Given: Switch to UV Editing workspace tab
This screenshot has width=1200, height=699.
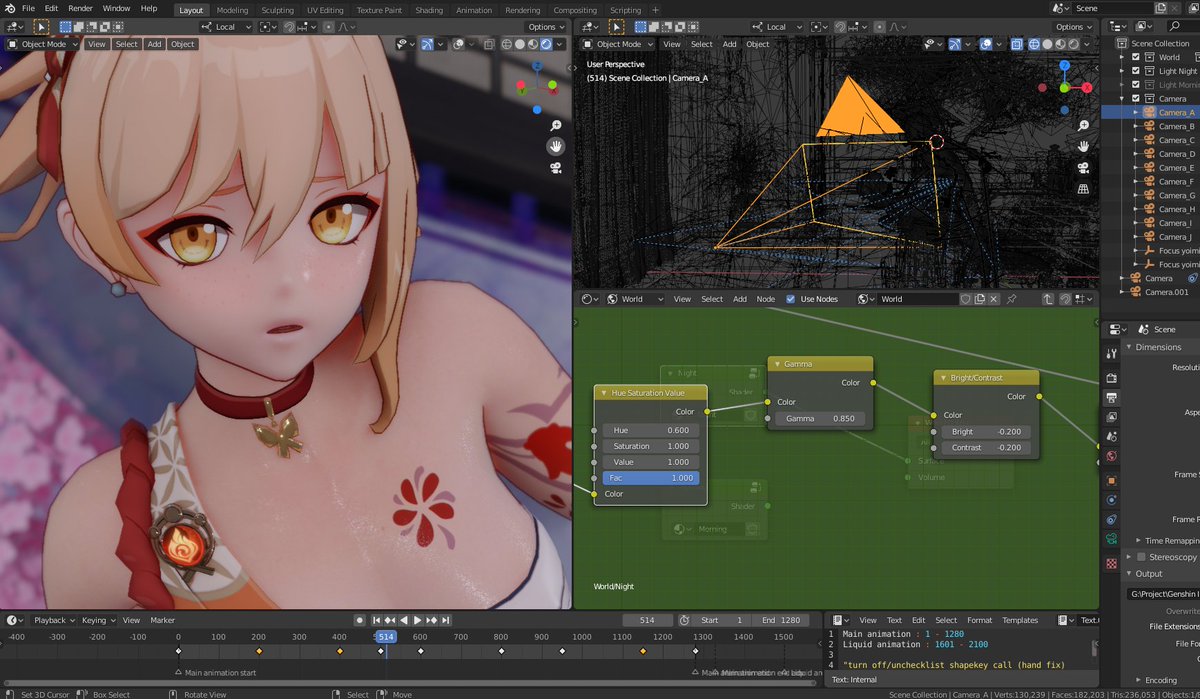Looking at the screenshot, I should [x=325, y=10].
